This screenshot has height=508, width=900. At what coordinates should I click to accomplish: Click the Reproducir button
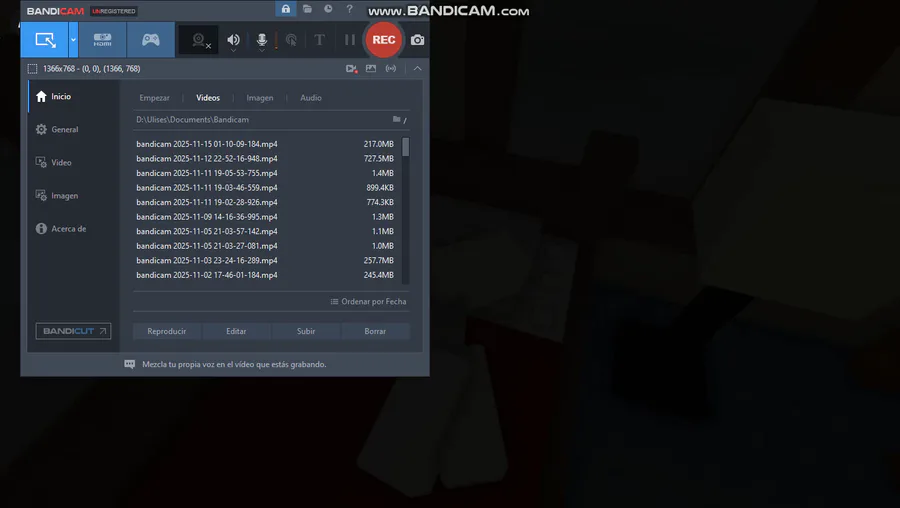click(166, 331)
